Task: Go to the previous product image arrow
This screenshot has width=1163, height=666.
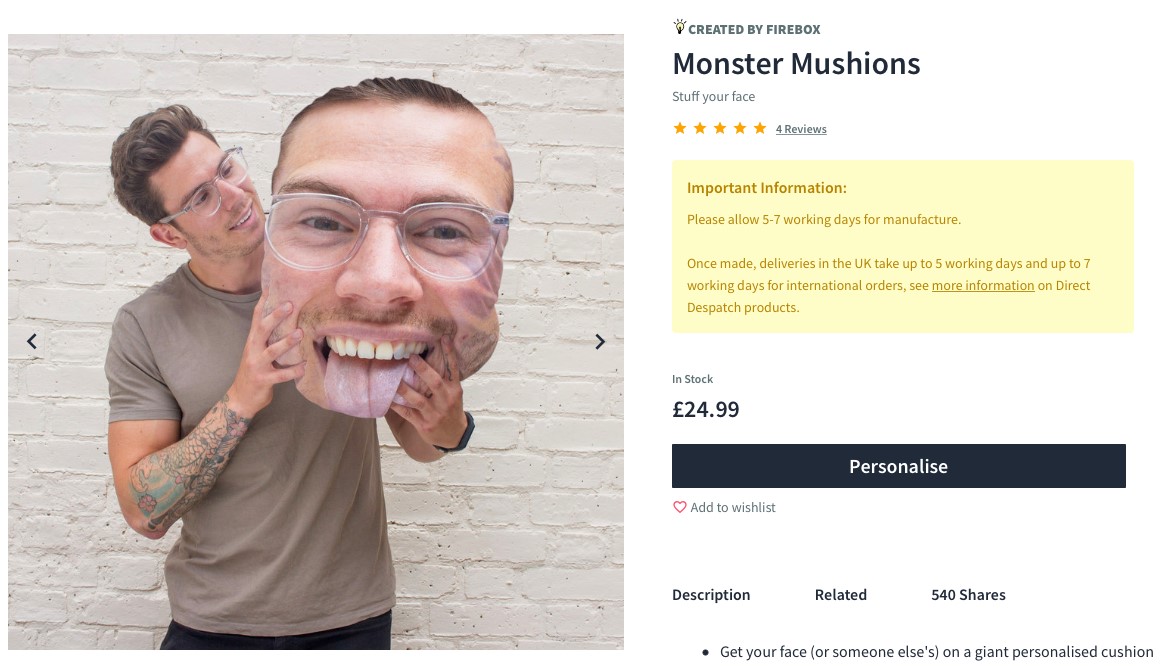Action: click(32, 341)
